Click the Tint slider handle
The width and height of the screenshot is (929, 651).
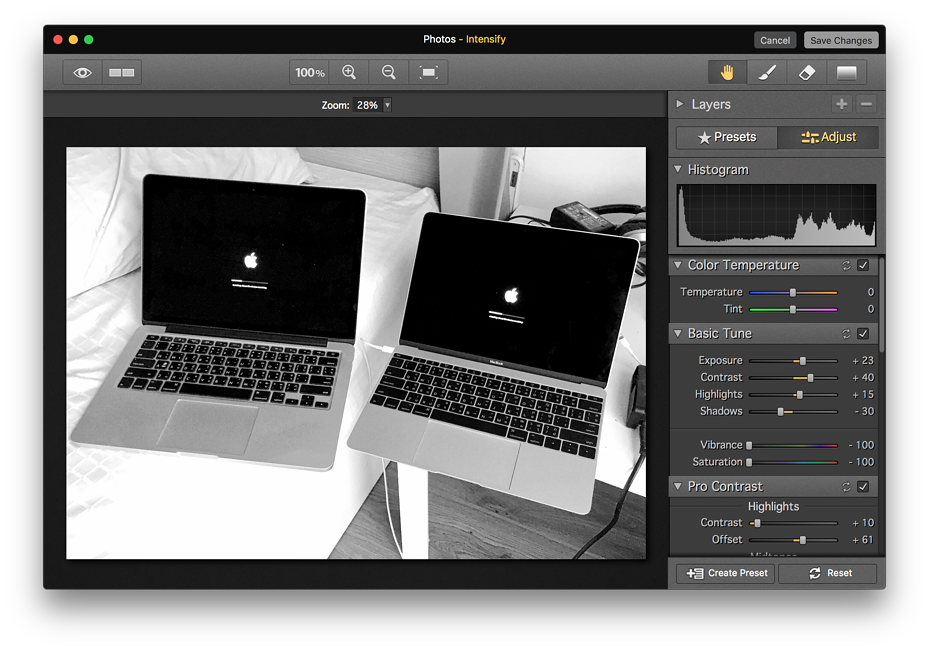(x=793, y=309)
